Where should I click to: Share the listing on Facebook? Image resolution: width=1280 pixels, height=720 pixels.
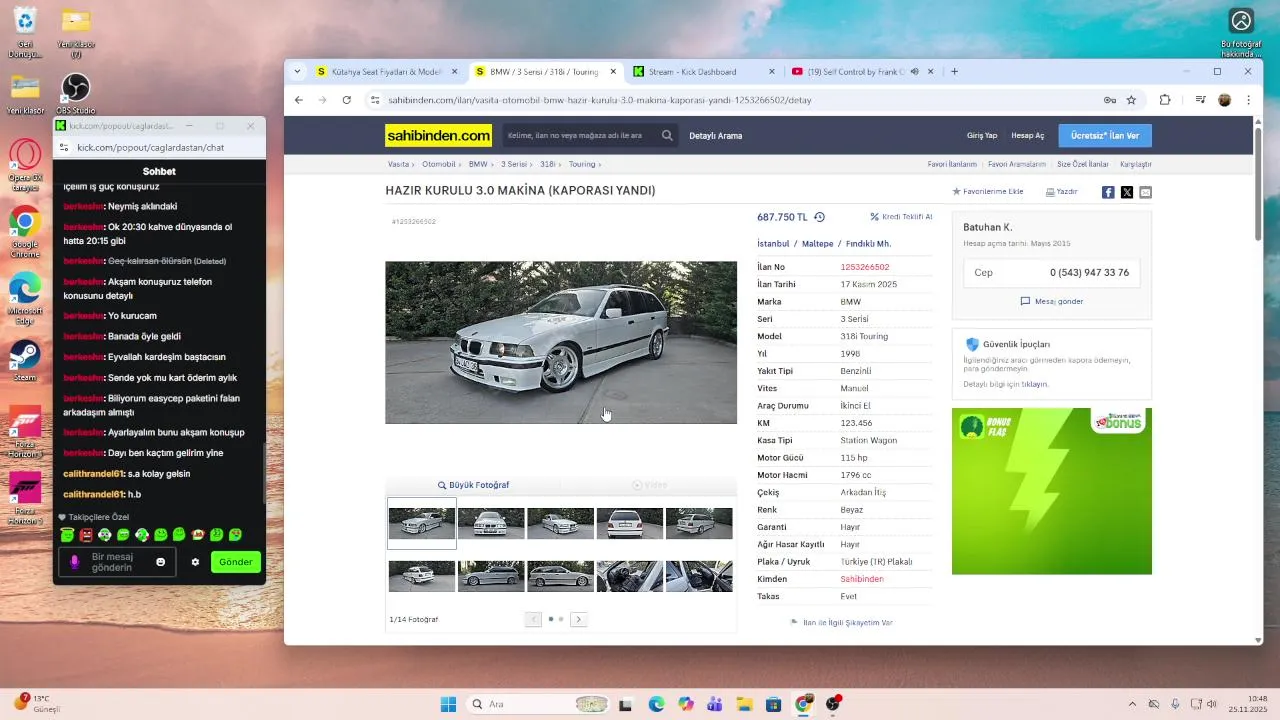click(x=1108, y=192)
